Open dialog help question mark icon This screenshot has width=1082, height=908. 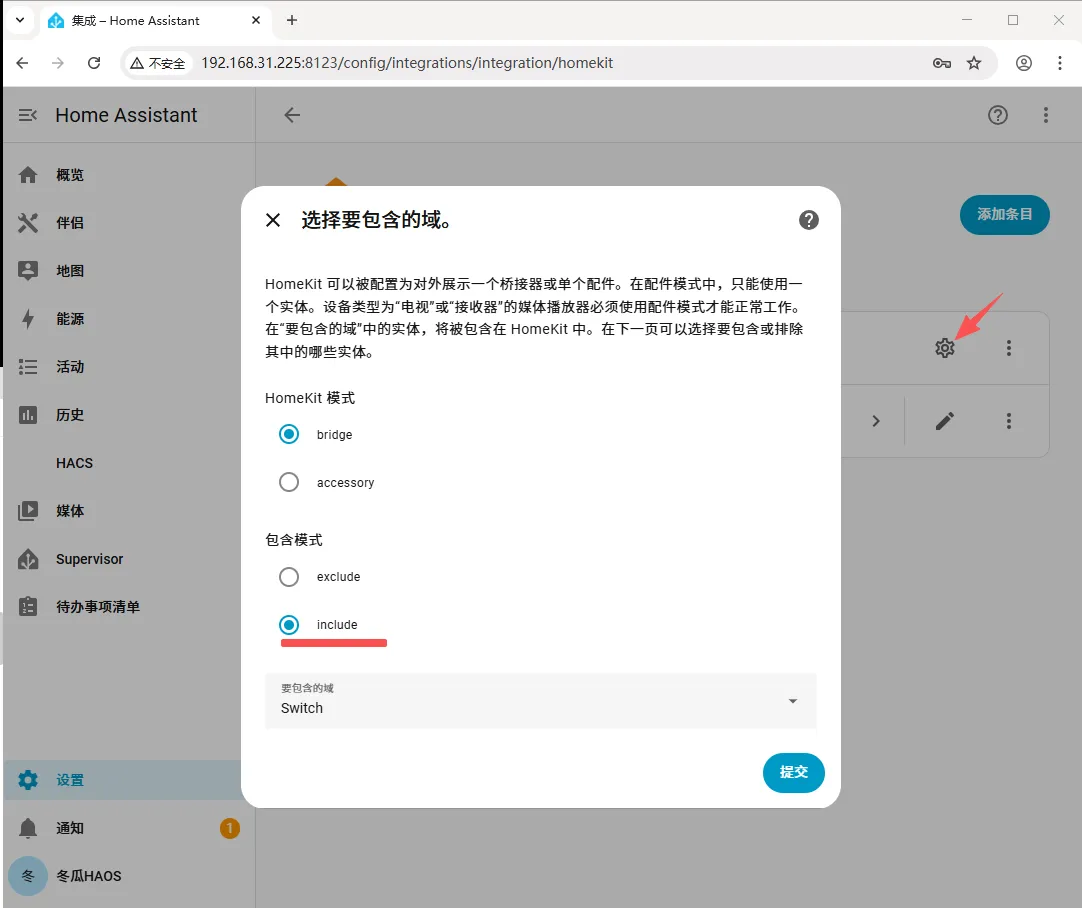(x=809, y=220)
